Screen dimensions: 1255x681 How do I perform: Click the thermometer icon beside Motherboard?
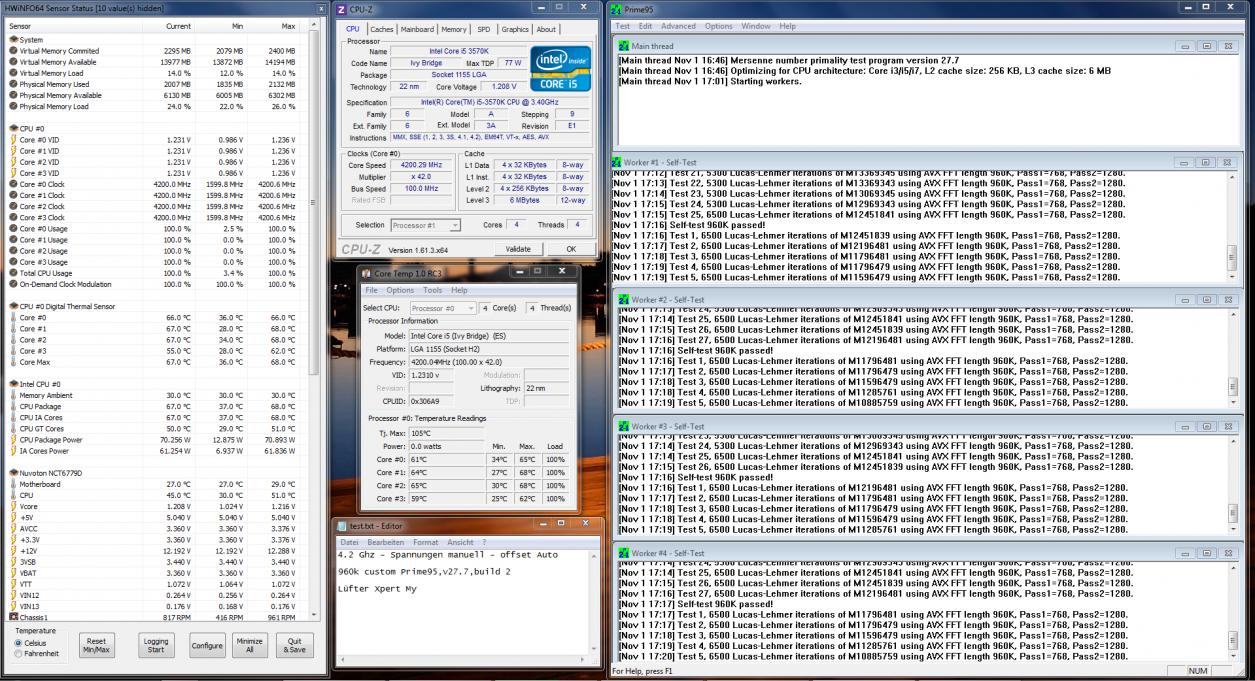[14, 484]
